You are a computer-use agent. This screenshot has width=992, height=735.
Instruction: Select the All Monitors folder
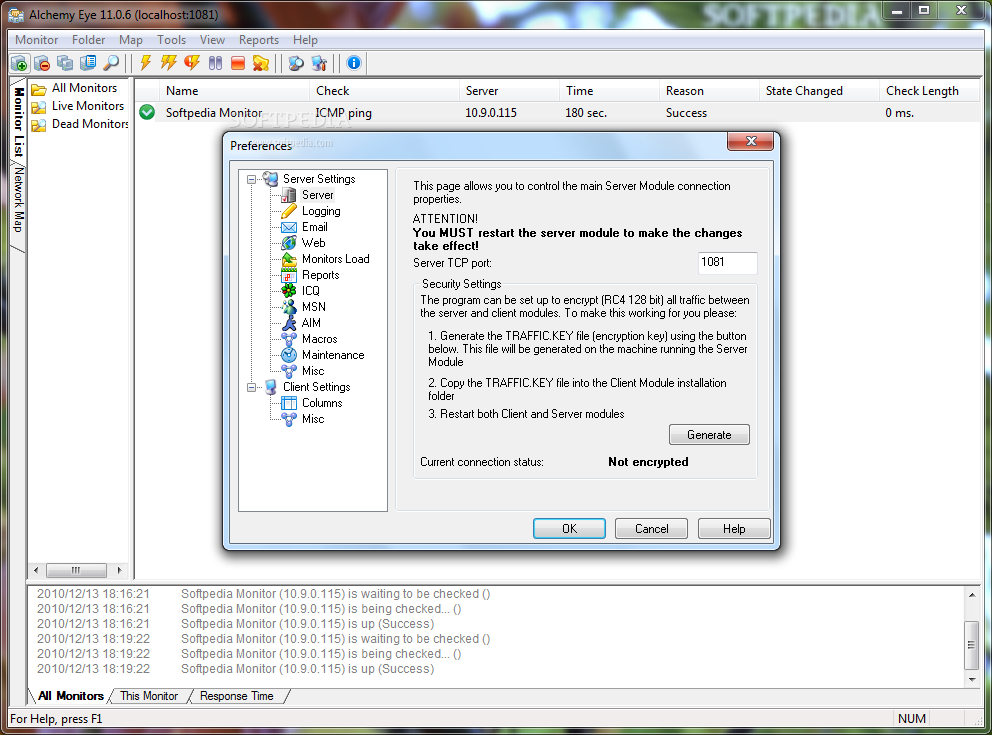point(84,88)
